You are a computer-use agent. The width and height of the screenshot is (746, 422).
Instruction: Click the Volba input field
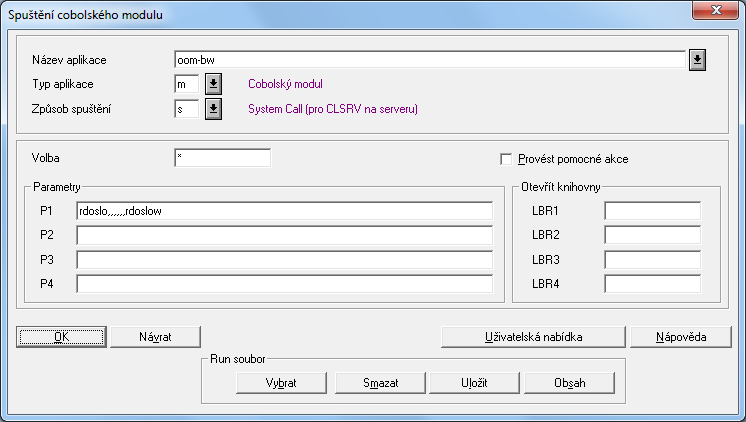[222, 158]
